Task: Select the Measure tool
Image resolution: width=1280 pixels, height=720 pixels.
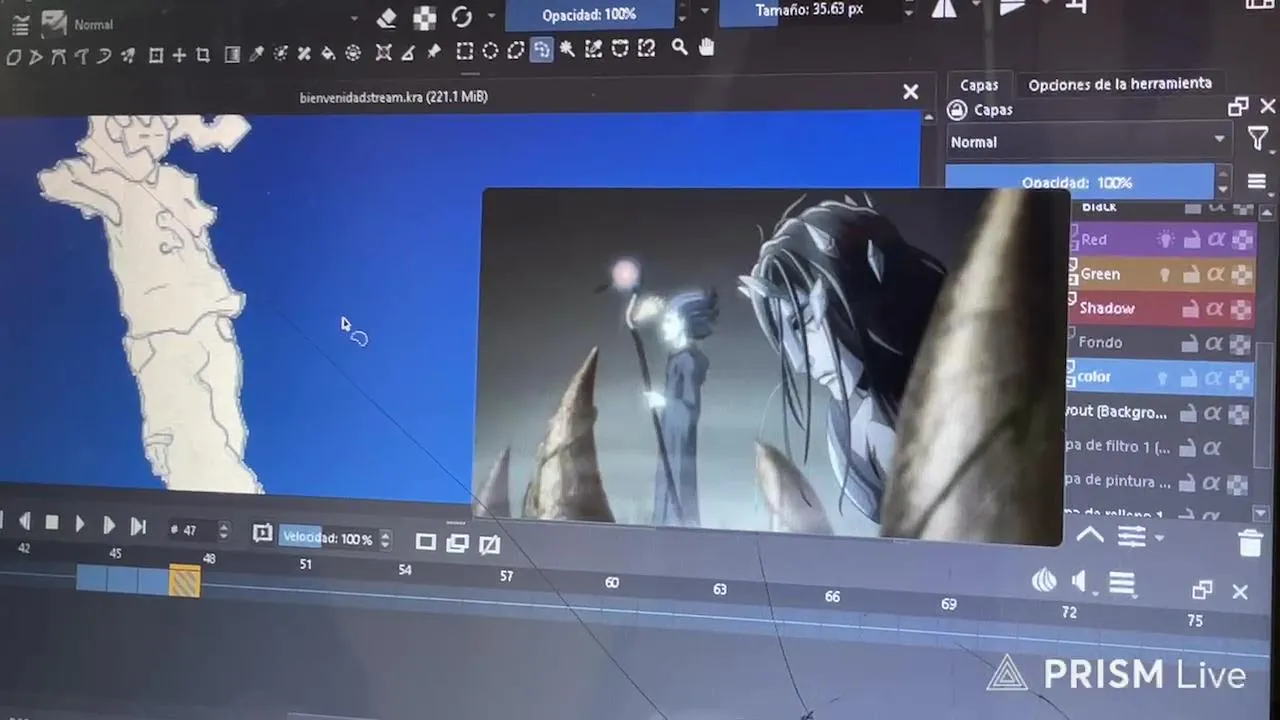Action: [408, 52]
